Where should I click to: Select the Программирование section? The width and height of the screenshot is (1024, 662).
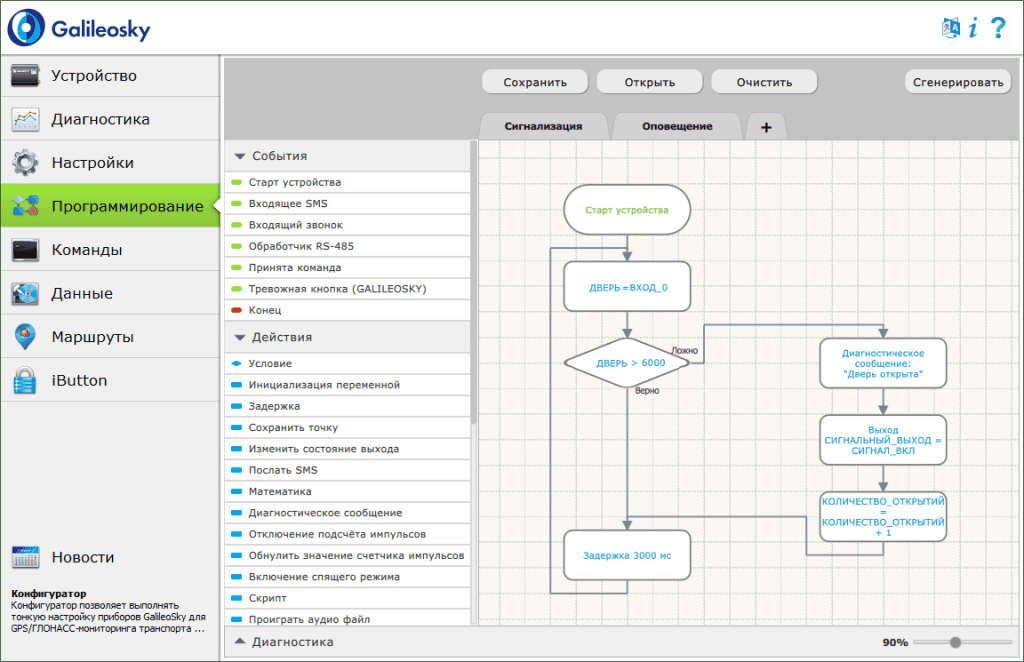(110, 206)
